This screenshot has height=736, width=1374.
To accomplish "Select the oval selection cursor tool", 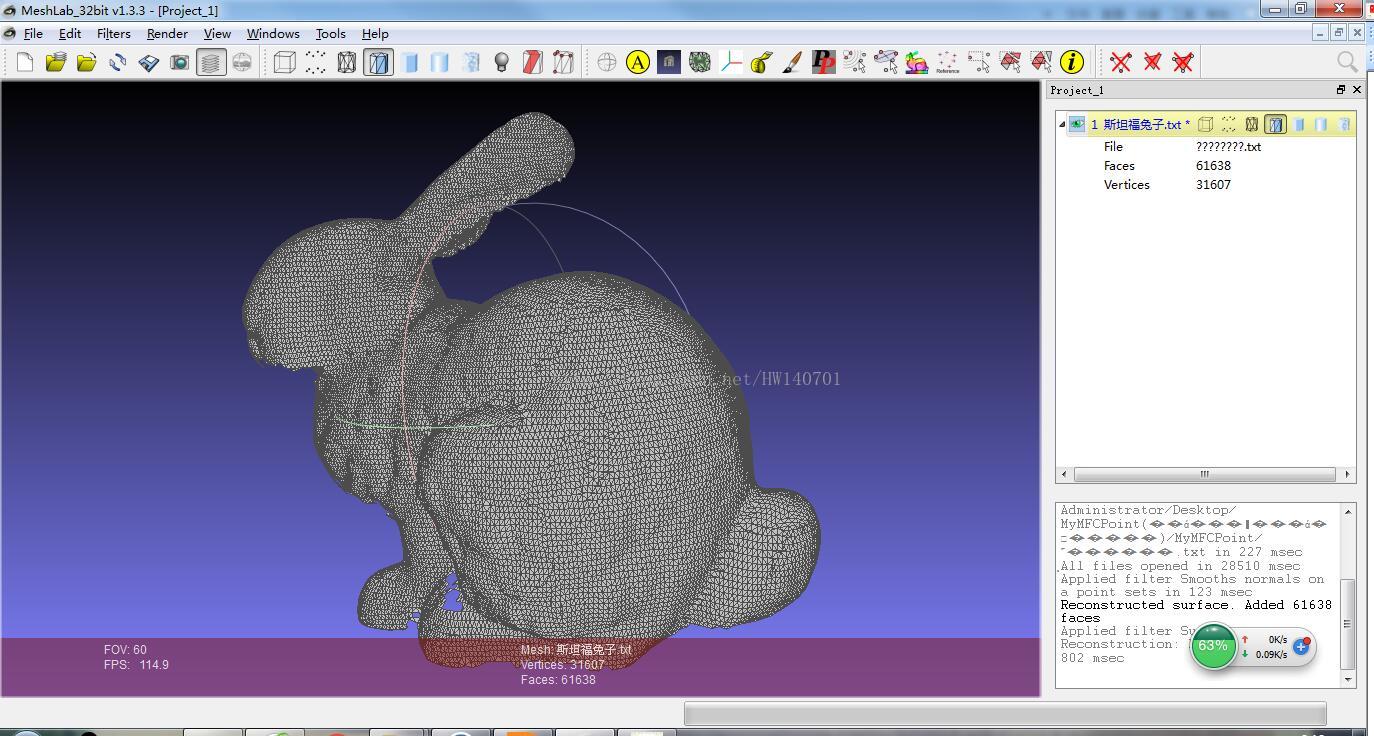I will pos(886,62).
